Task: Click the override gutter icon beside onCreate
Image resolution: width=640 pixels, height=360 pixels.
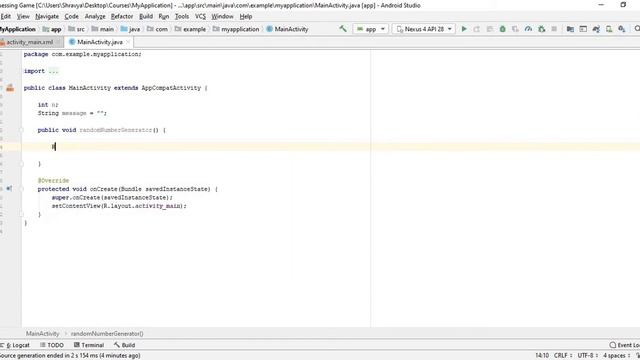Action: 9,189
